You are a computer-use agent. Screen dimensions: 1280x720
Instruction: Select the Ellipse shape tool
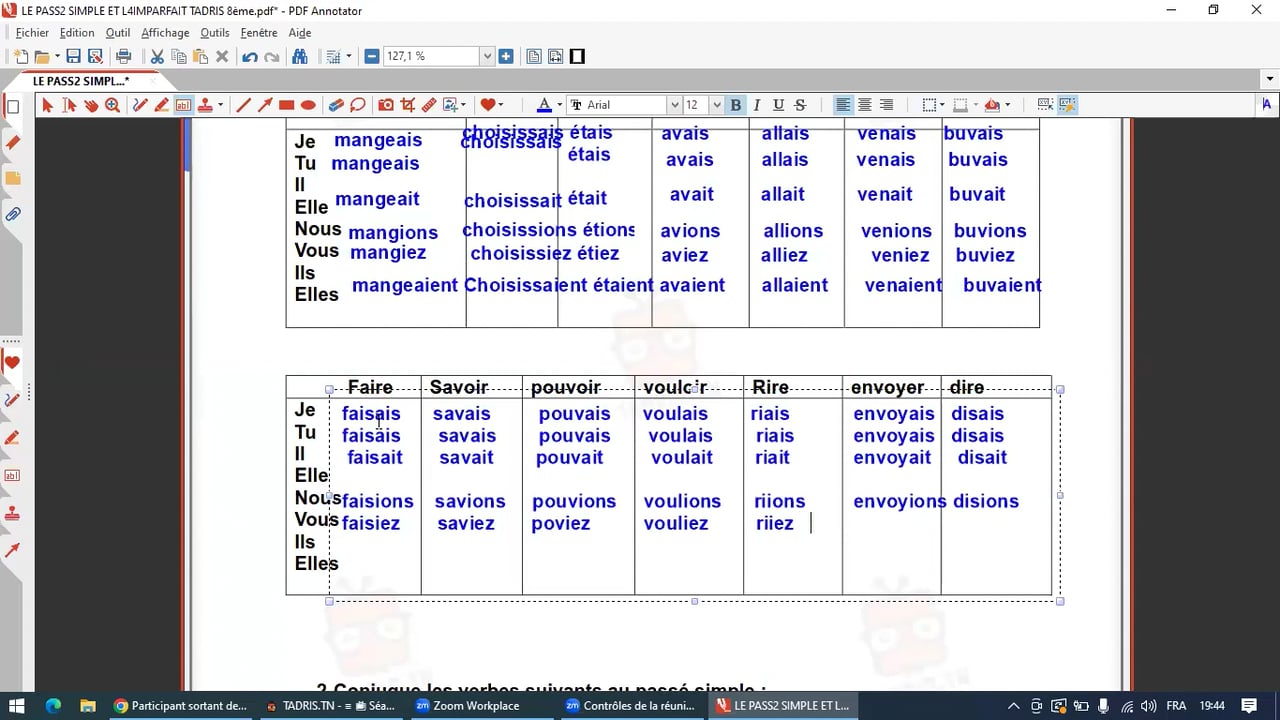[308, 105]
